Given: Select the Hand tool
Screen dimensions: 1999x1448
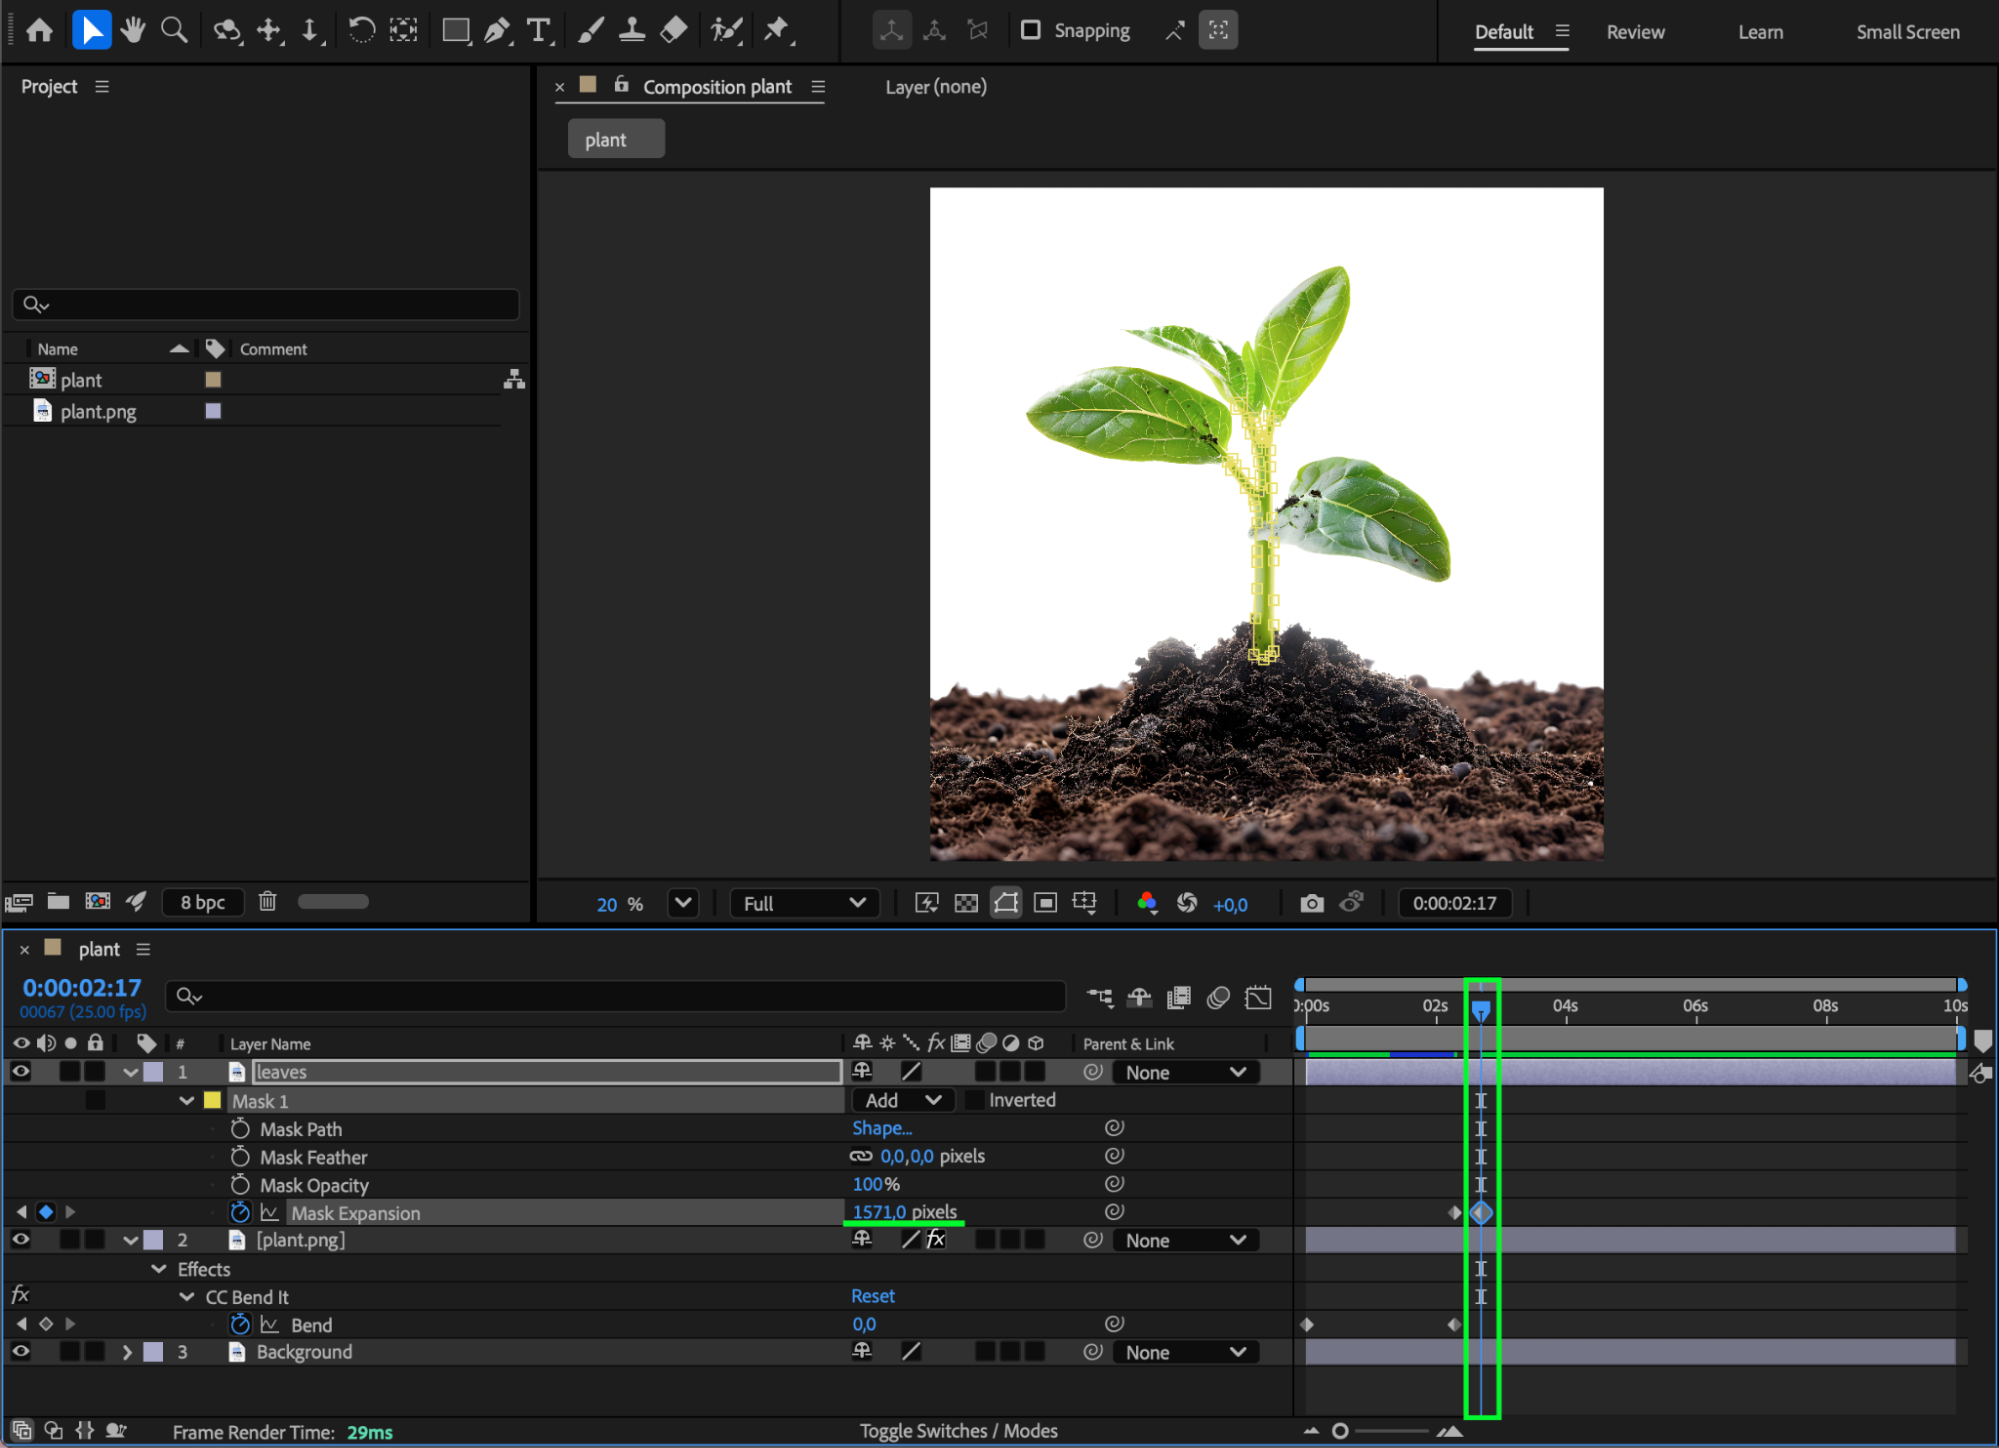Looking at the screenshot, I should click(x=132, y=30).
